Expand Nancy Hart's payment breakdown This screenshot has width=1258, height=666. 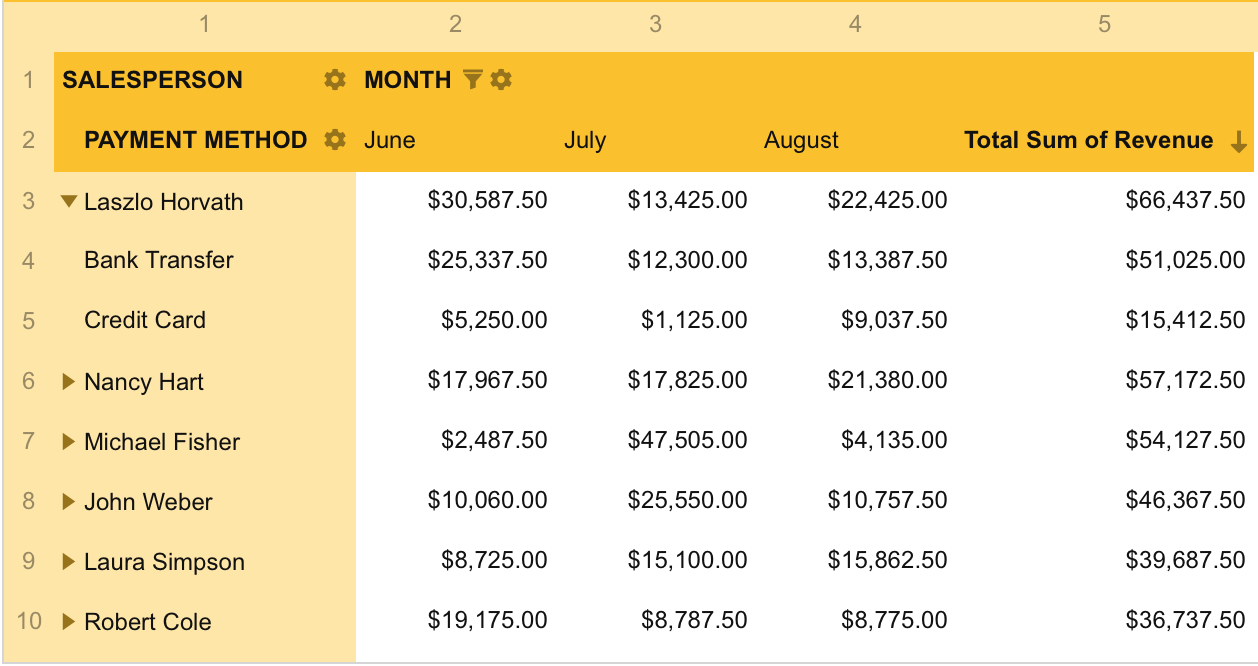click(70, 381)
